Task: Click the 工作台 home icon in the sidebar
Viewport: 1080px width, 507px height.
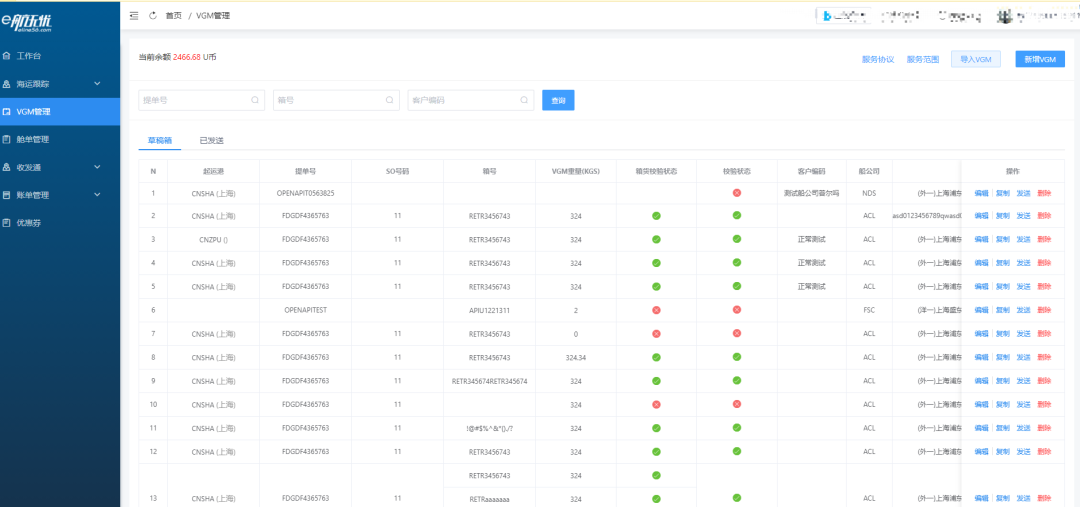Action: (7, 56)
